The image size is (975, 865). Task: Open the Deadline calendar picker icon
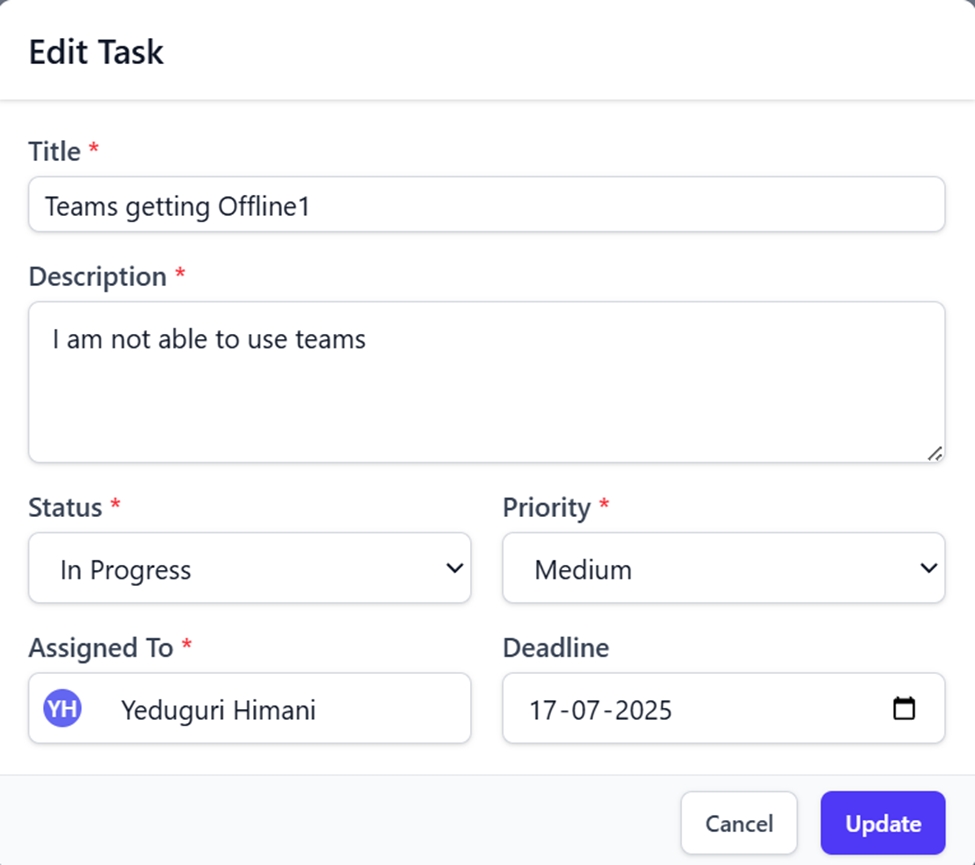904,709
